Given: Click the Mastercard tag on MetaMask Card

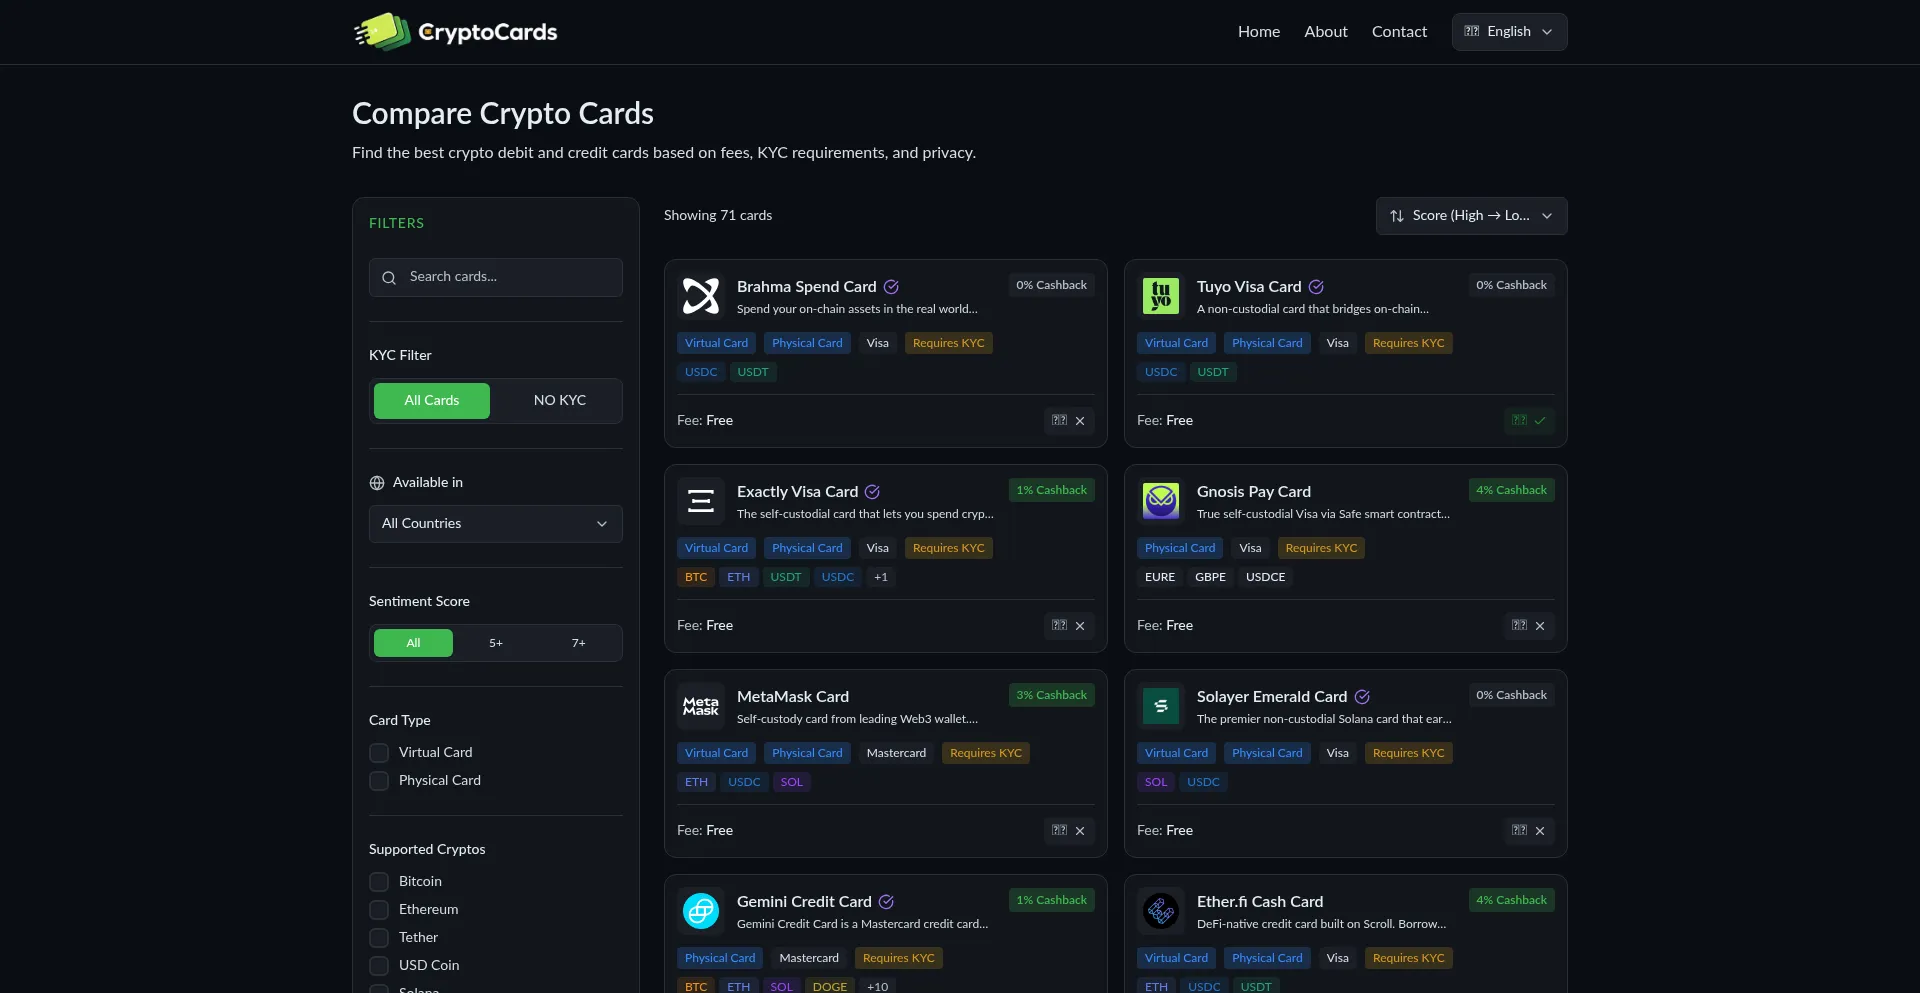Looking at the screenshot, I should tap(896, 753).
